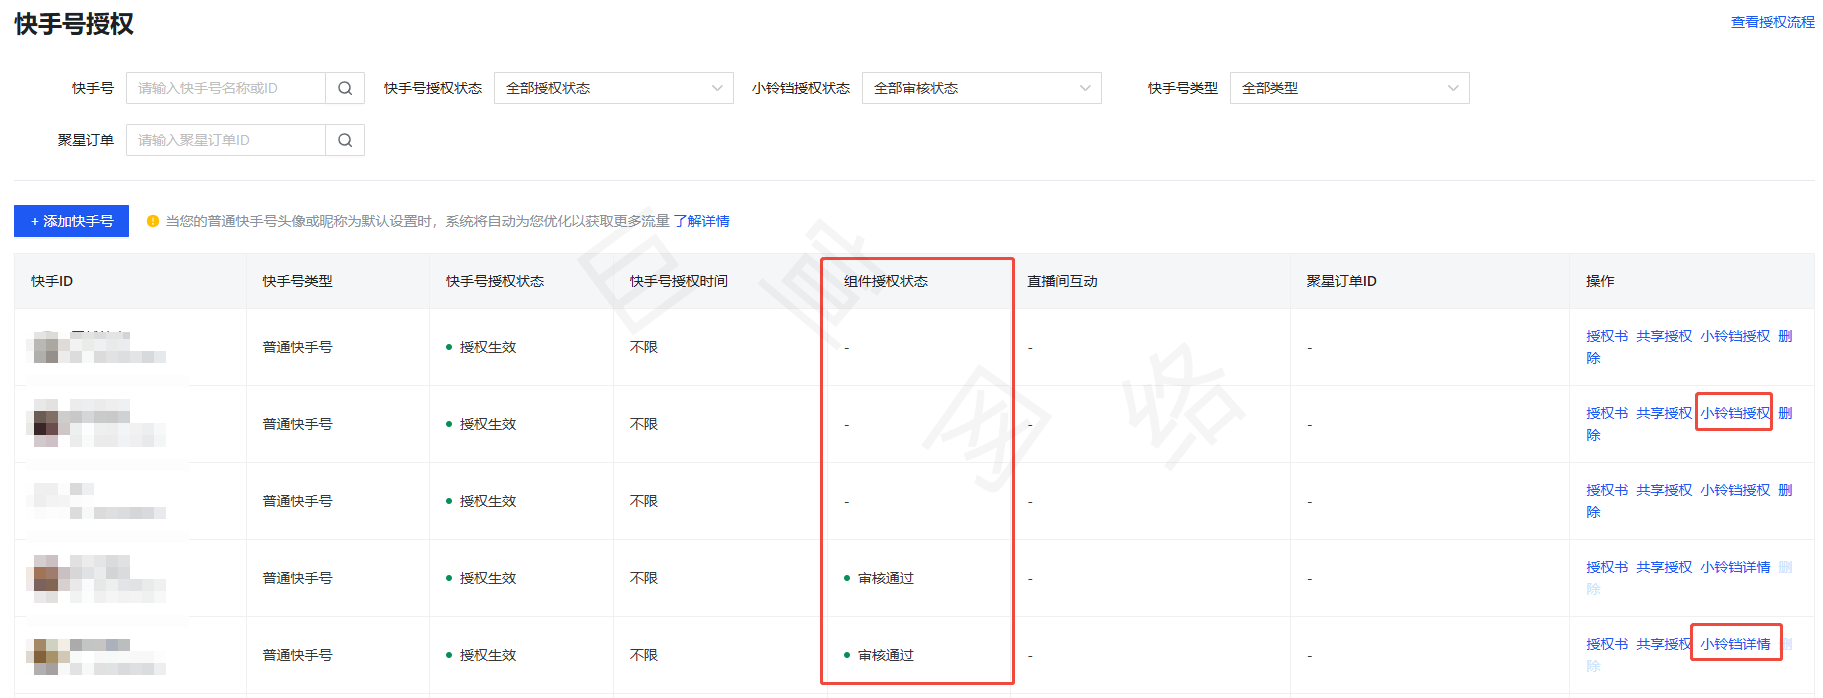Viewport: 1823px width, 698px height.
Task: Click the 聚星订单ID column header
Action: [x=1341, y=281]
